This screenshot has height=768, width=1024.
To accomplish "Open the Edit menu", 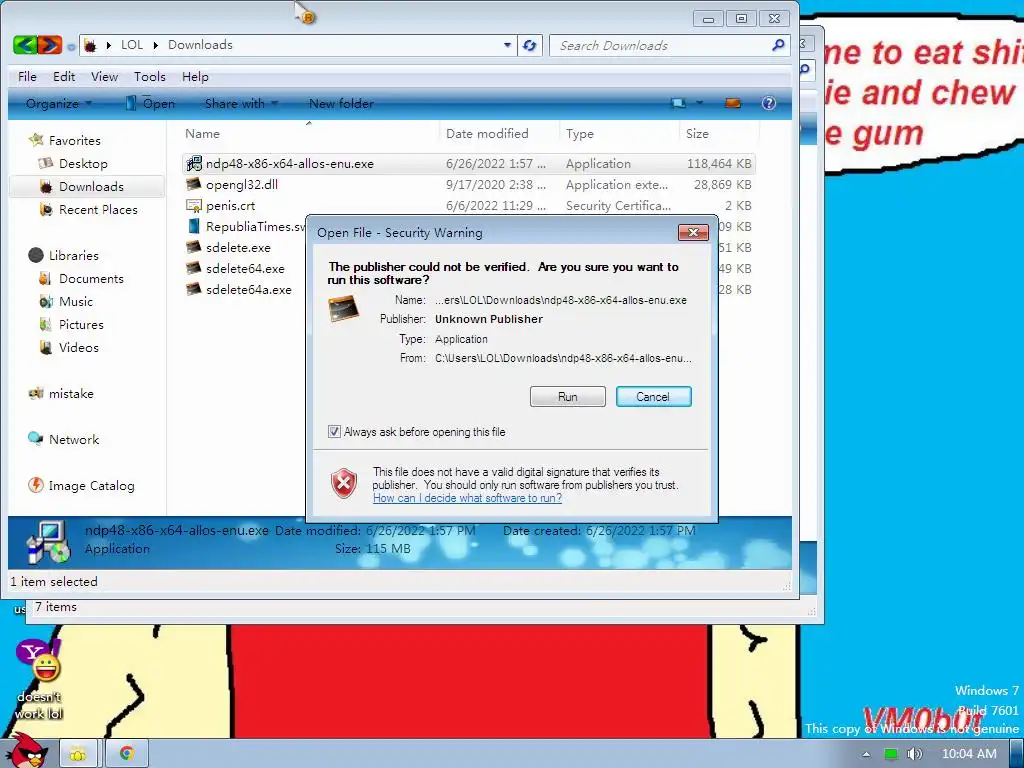I will pyautogui.click(x=64, y=76).
